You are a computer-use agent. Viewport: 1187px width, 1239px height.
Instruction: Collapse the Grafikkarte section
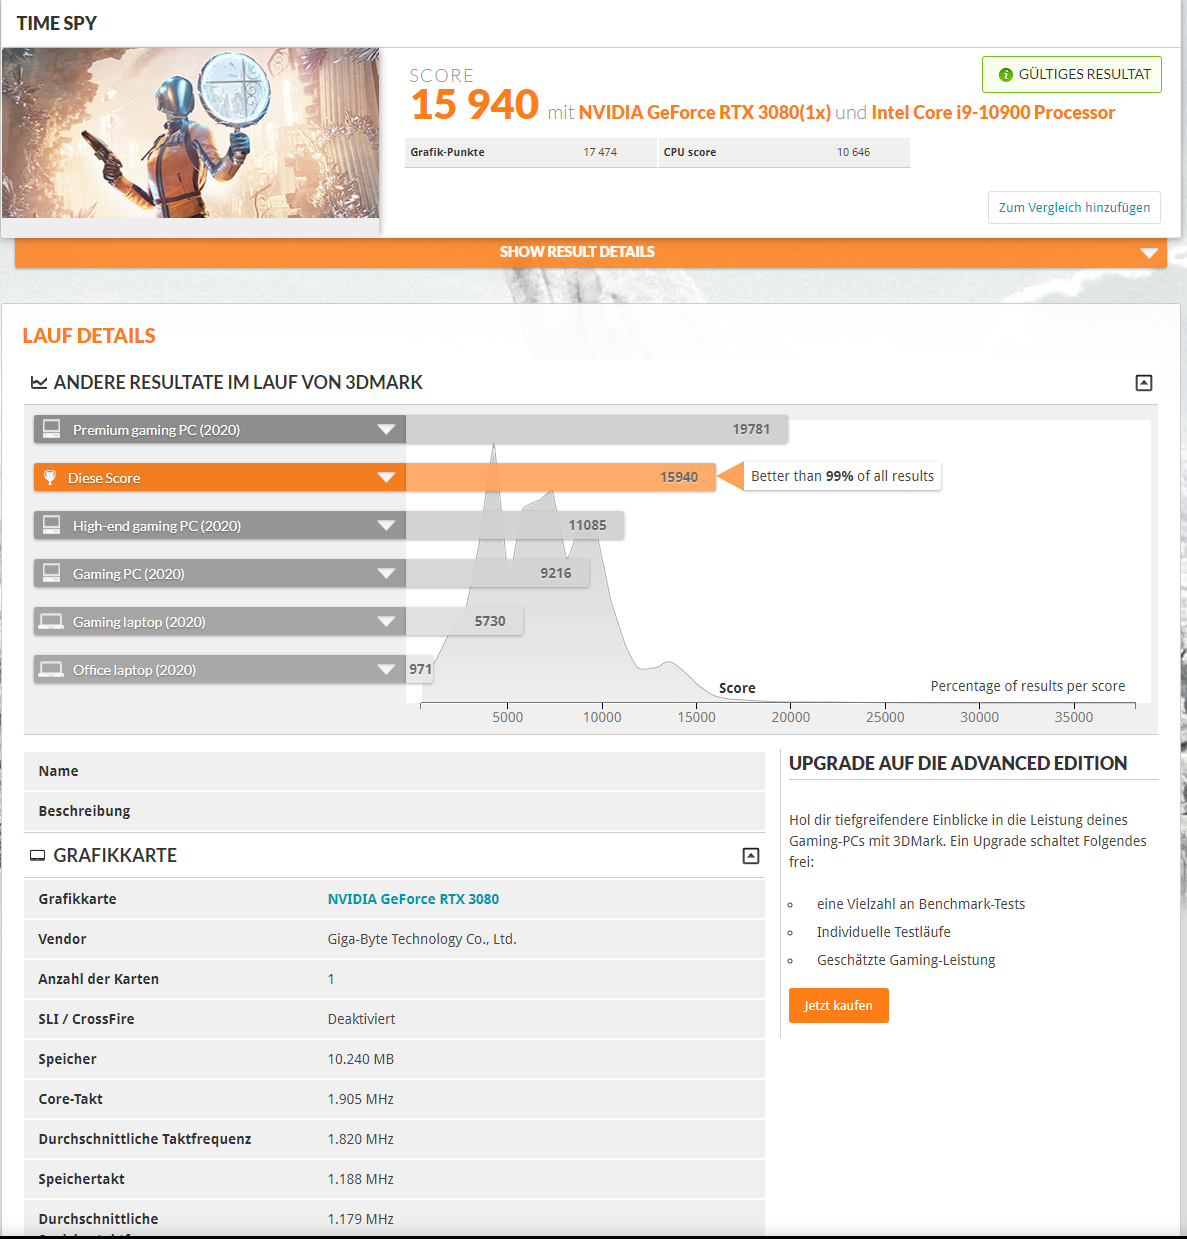pyautogui.click(x=751, y=856)
